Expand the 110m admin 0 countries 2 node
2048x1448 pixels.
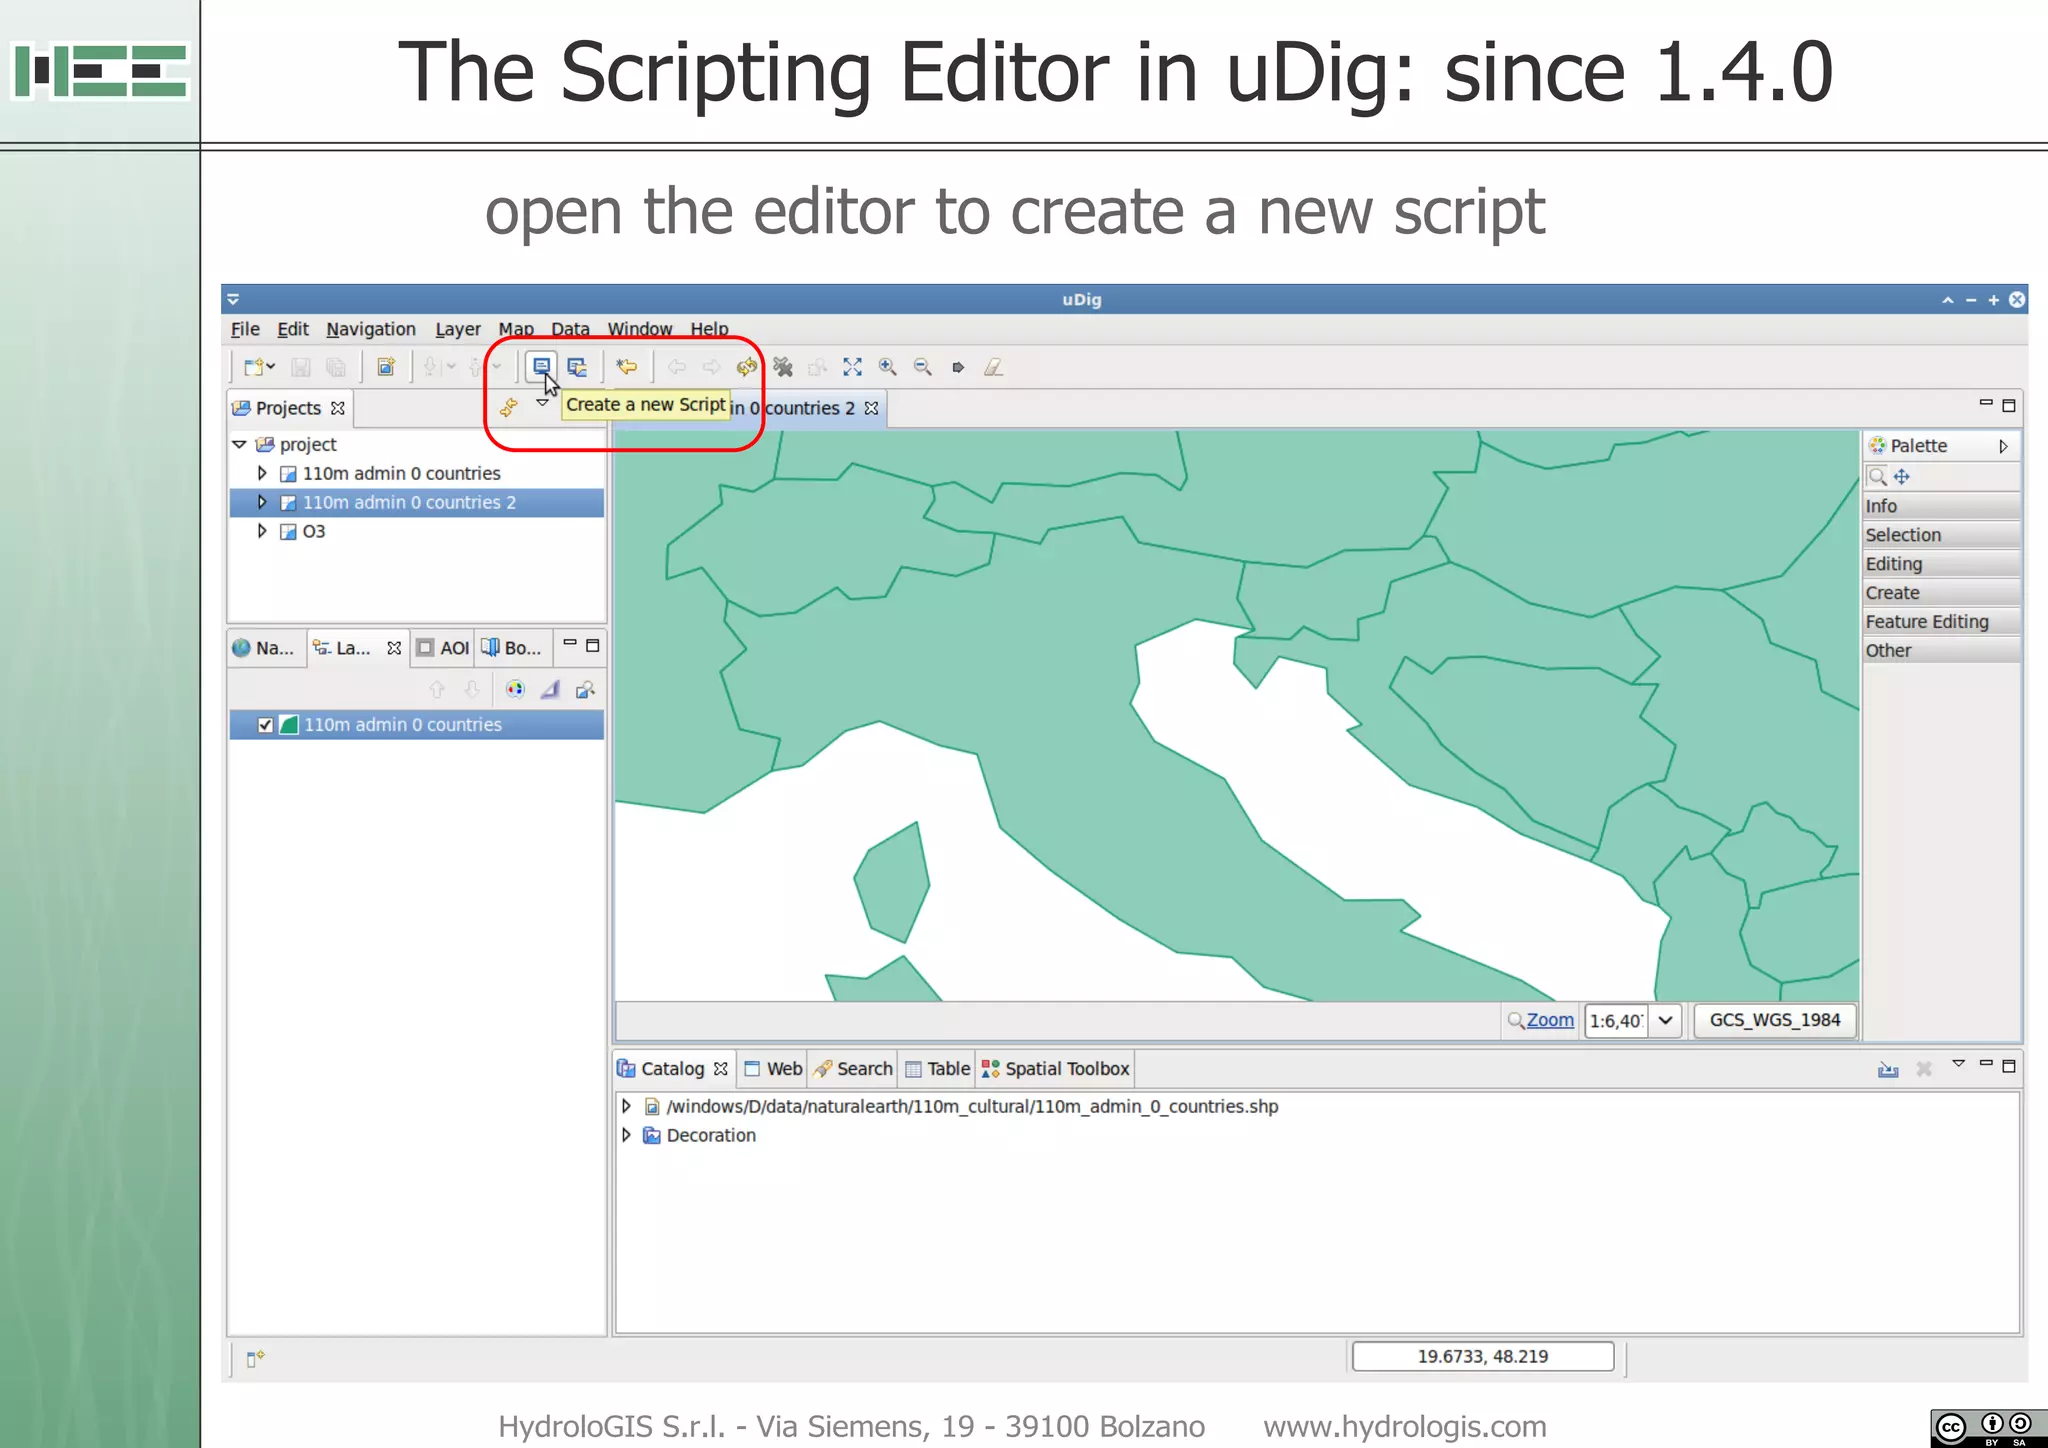262,501
